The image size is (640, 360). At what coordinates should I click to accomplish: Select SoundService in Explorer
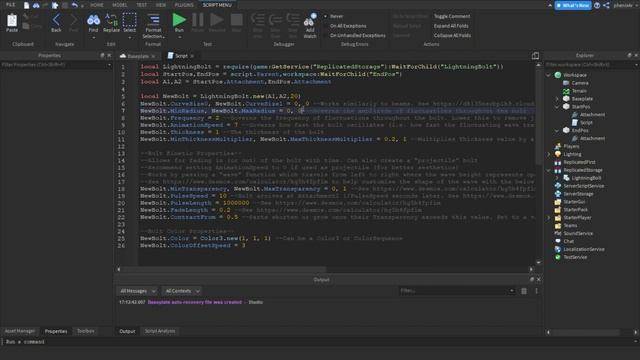(x=578, y=233)
